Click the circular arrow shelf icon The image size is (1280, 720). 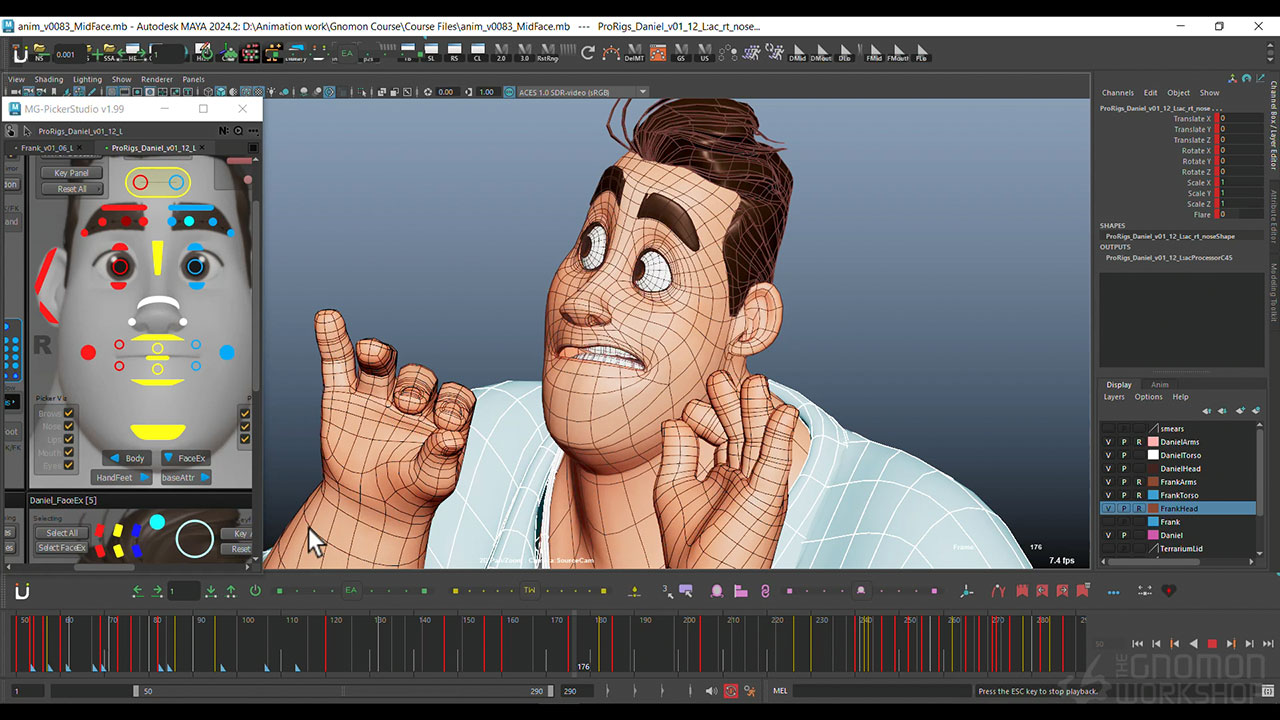point(587,54)
